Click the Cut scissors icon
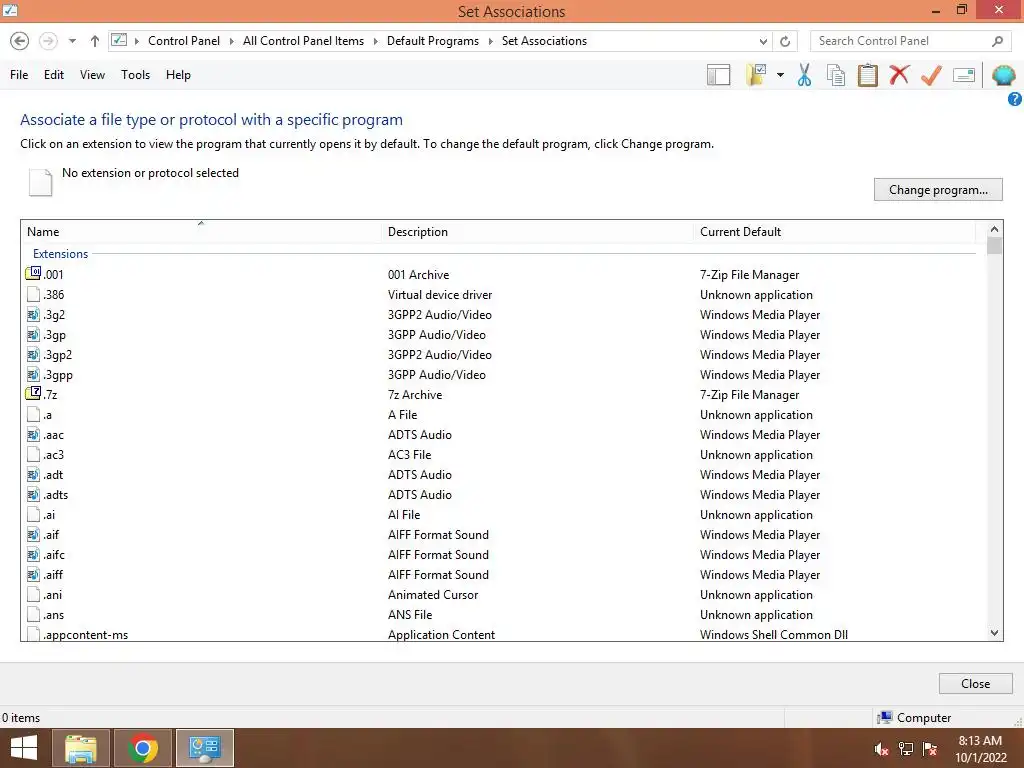Image resolution: width=1024 pixels, height=768 pixels. [804, 75]
